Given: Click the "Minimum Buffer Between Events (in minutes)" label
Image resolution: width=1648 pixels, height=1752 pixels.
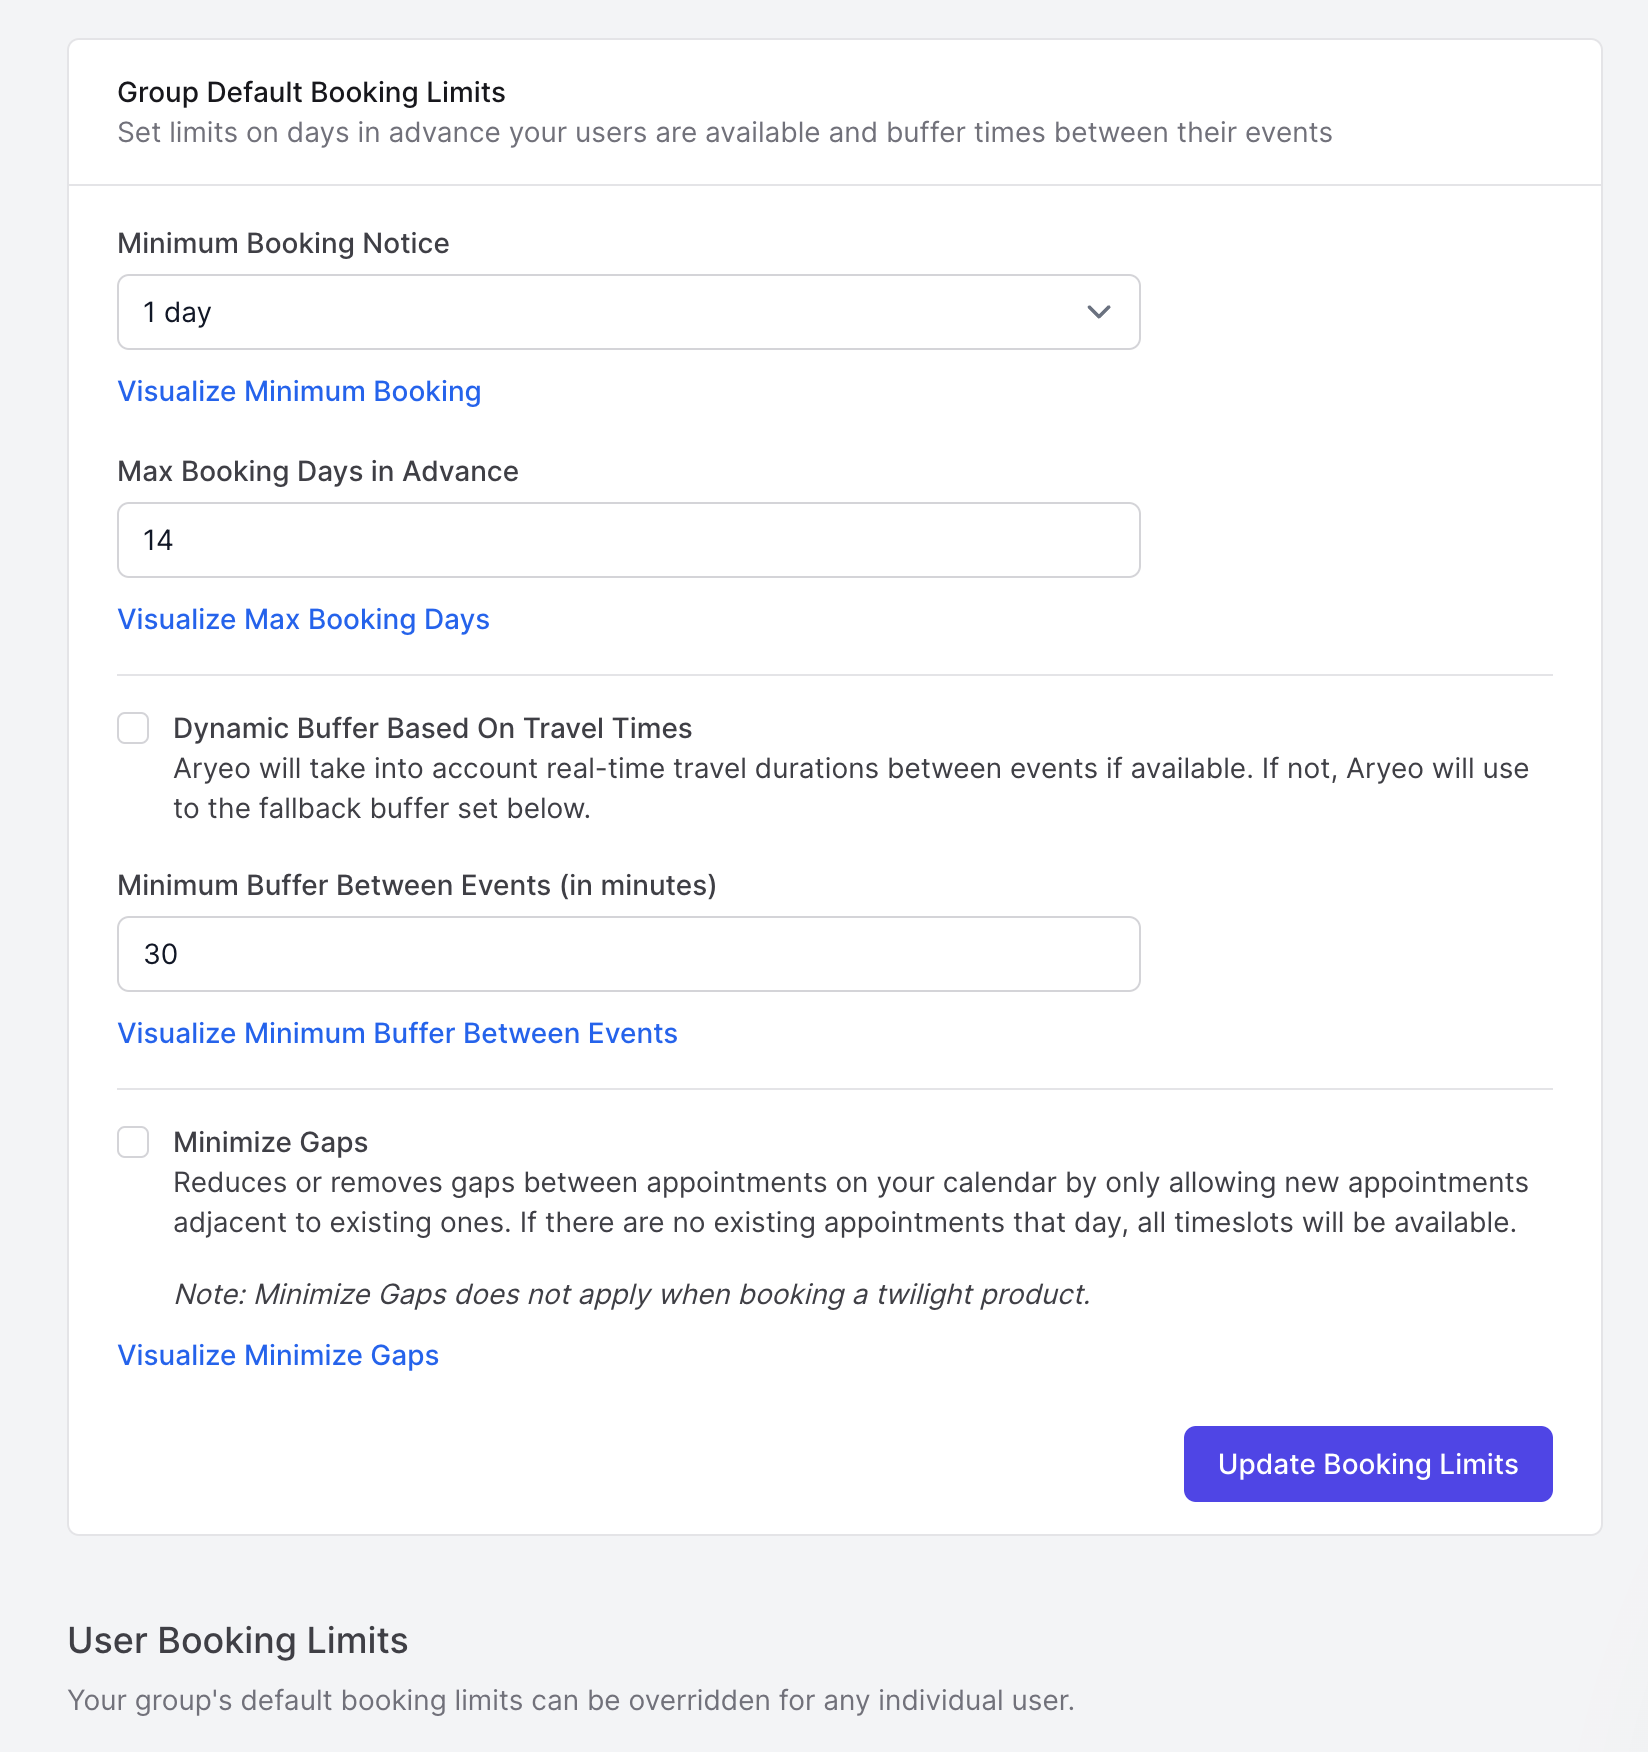Looking at the screenshot, I should [x=416, y=885].
